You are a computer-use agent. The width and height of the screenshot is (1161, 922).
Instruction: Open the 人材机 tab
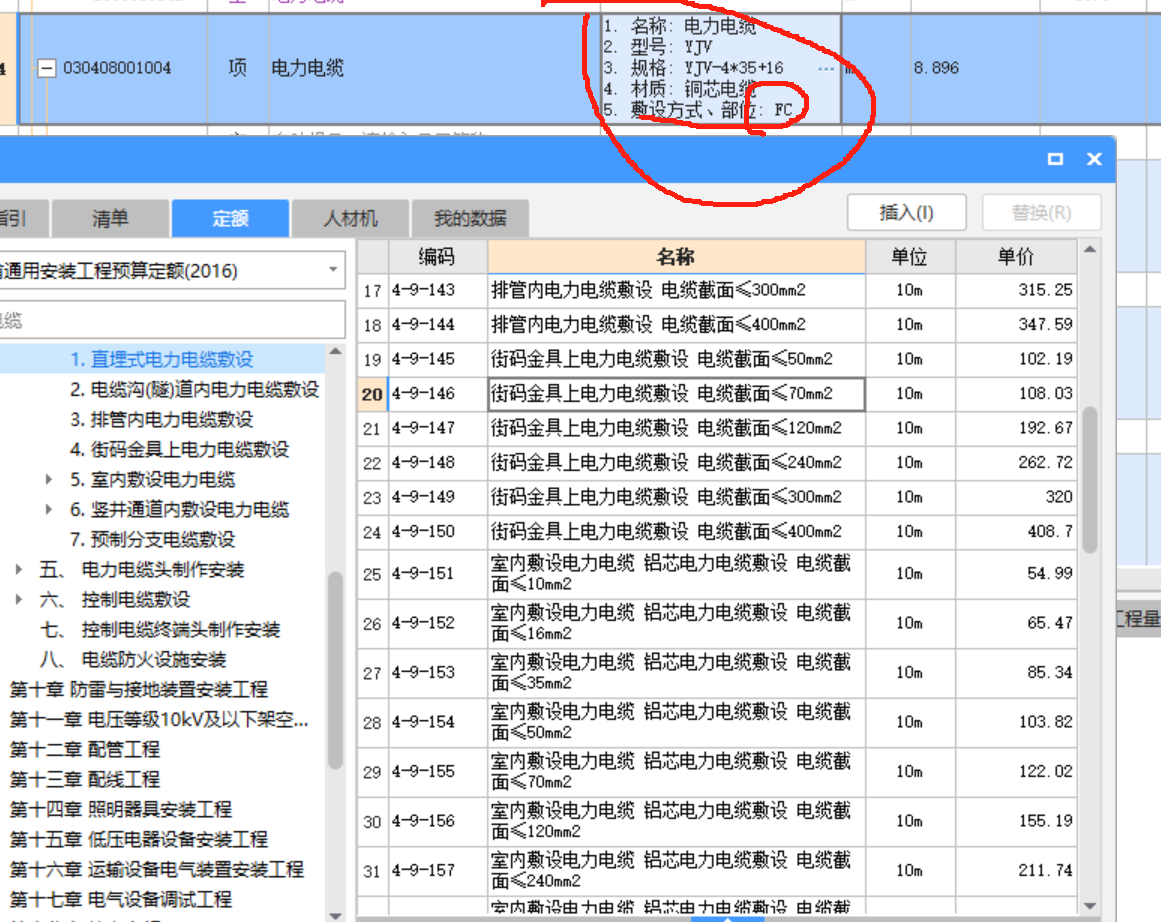pos(350,218)
